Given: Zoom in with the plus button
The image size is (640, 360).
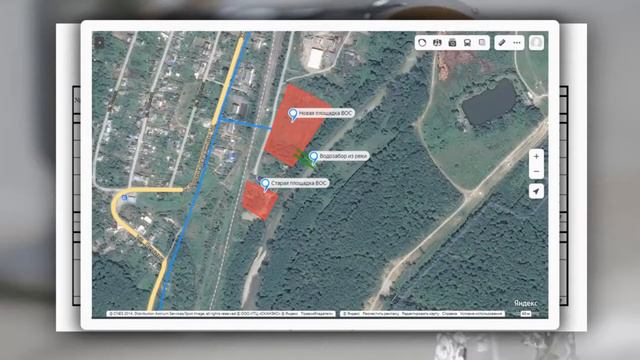Looking at the screenshot, I should tap(536, 156).
